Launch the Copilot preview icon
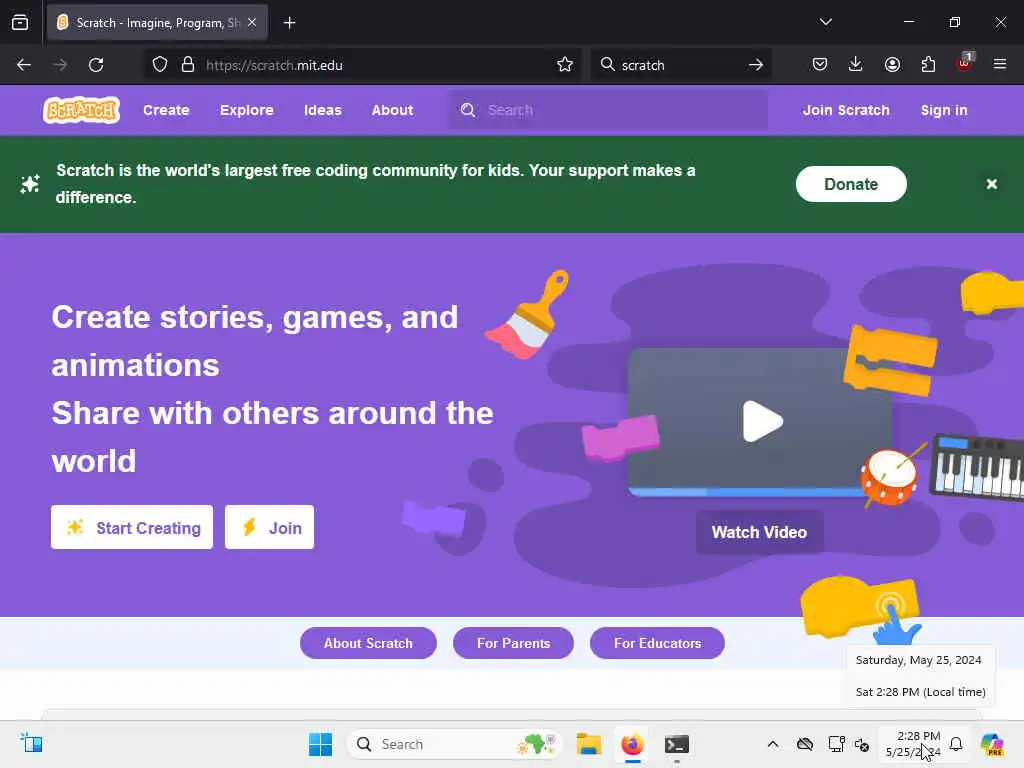Viewport: 1024px width, 768px height. tap(992, 744)
